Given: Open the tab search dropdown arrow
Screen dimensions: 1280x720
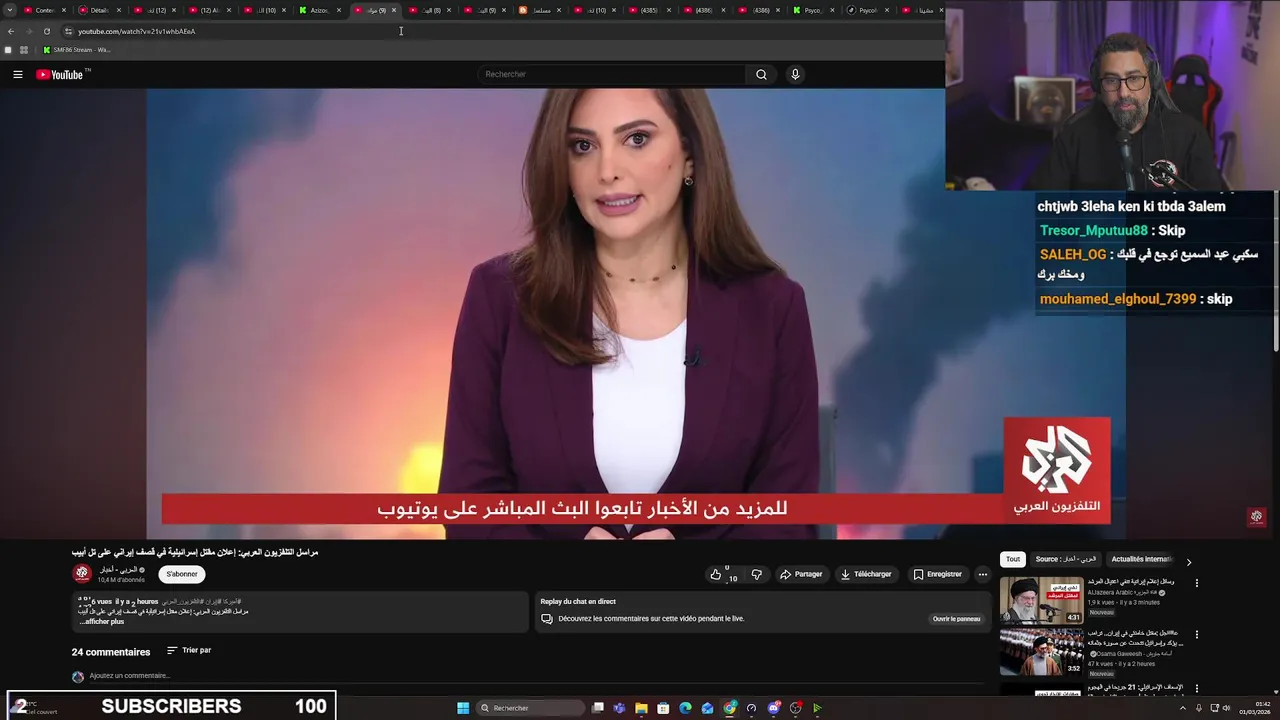Looking at the screenshot, I should (x=10, y=10).
